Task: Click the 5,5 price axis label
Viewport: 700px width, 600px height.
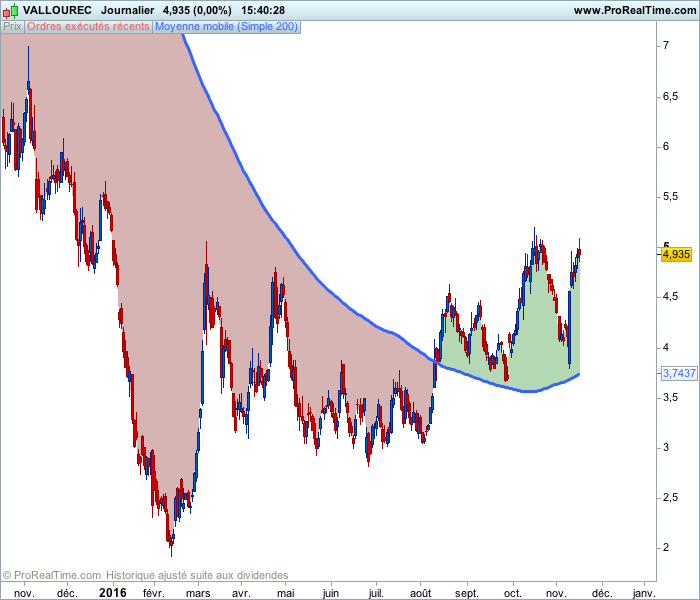Action: click(670, 197)
